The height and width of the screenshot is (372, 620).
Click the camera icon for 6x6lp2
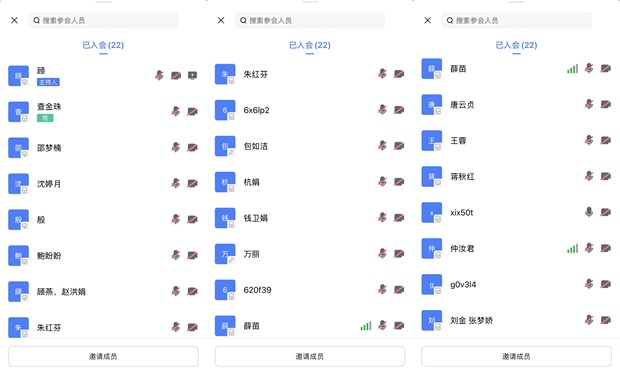coord(399,110)
